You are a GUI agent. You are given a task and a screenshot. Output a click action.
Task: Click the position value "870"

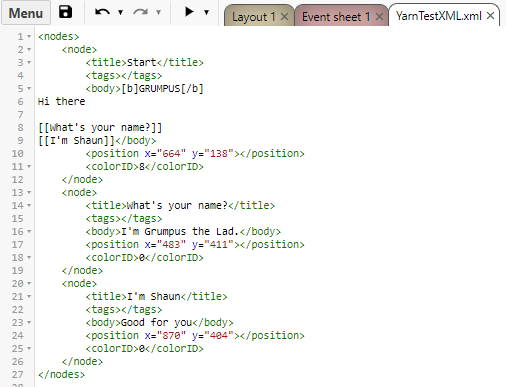point(171,335)
